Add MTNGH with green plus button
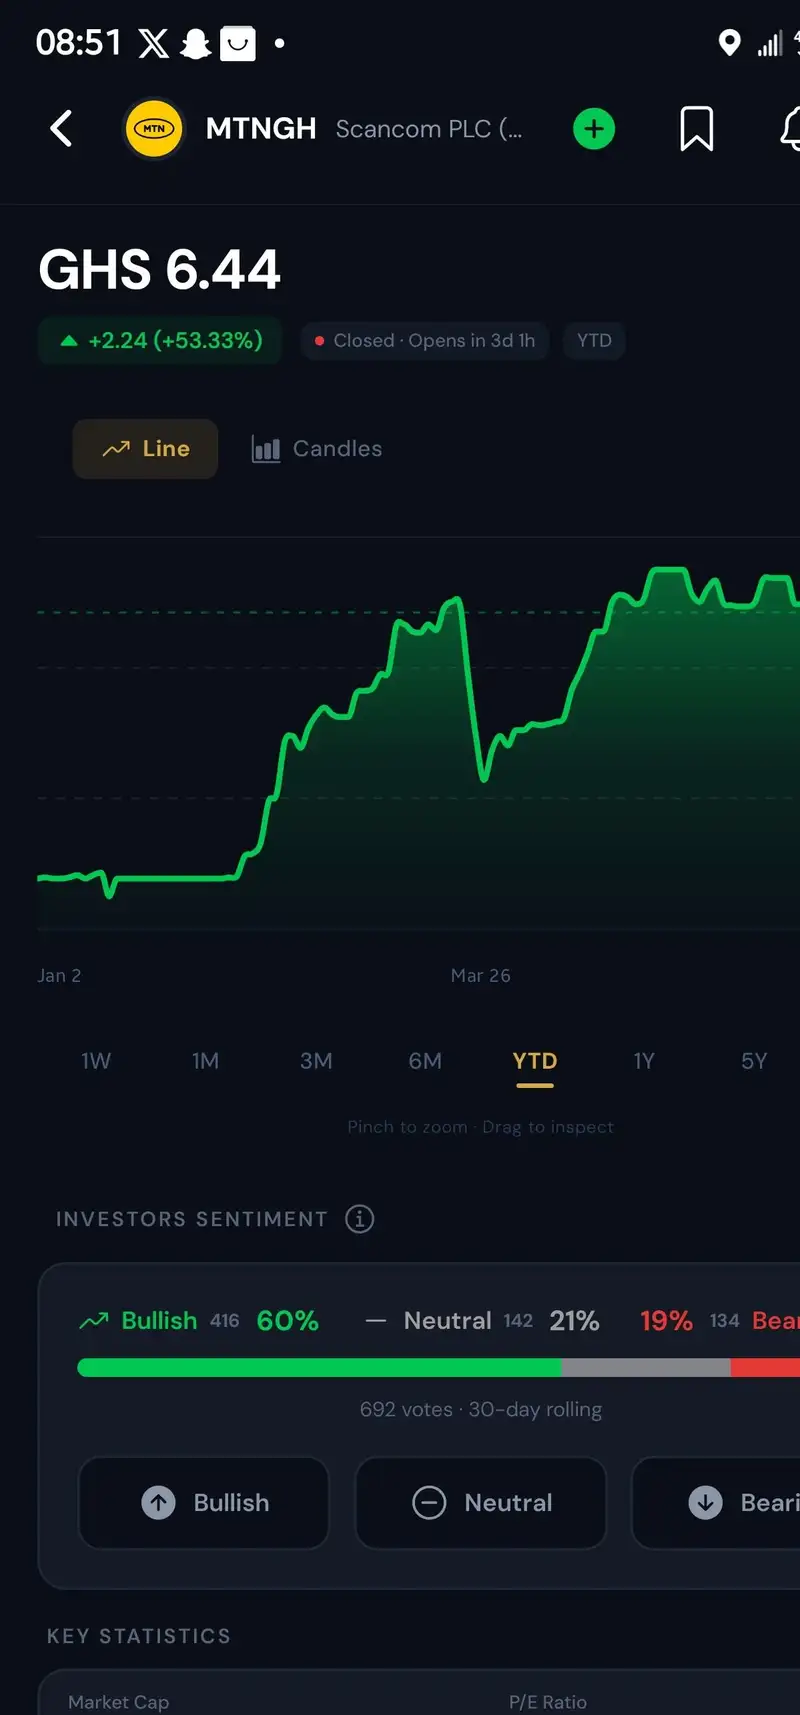Screen dimensions: 800x1715 594,129
